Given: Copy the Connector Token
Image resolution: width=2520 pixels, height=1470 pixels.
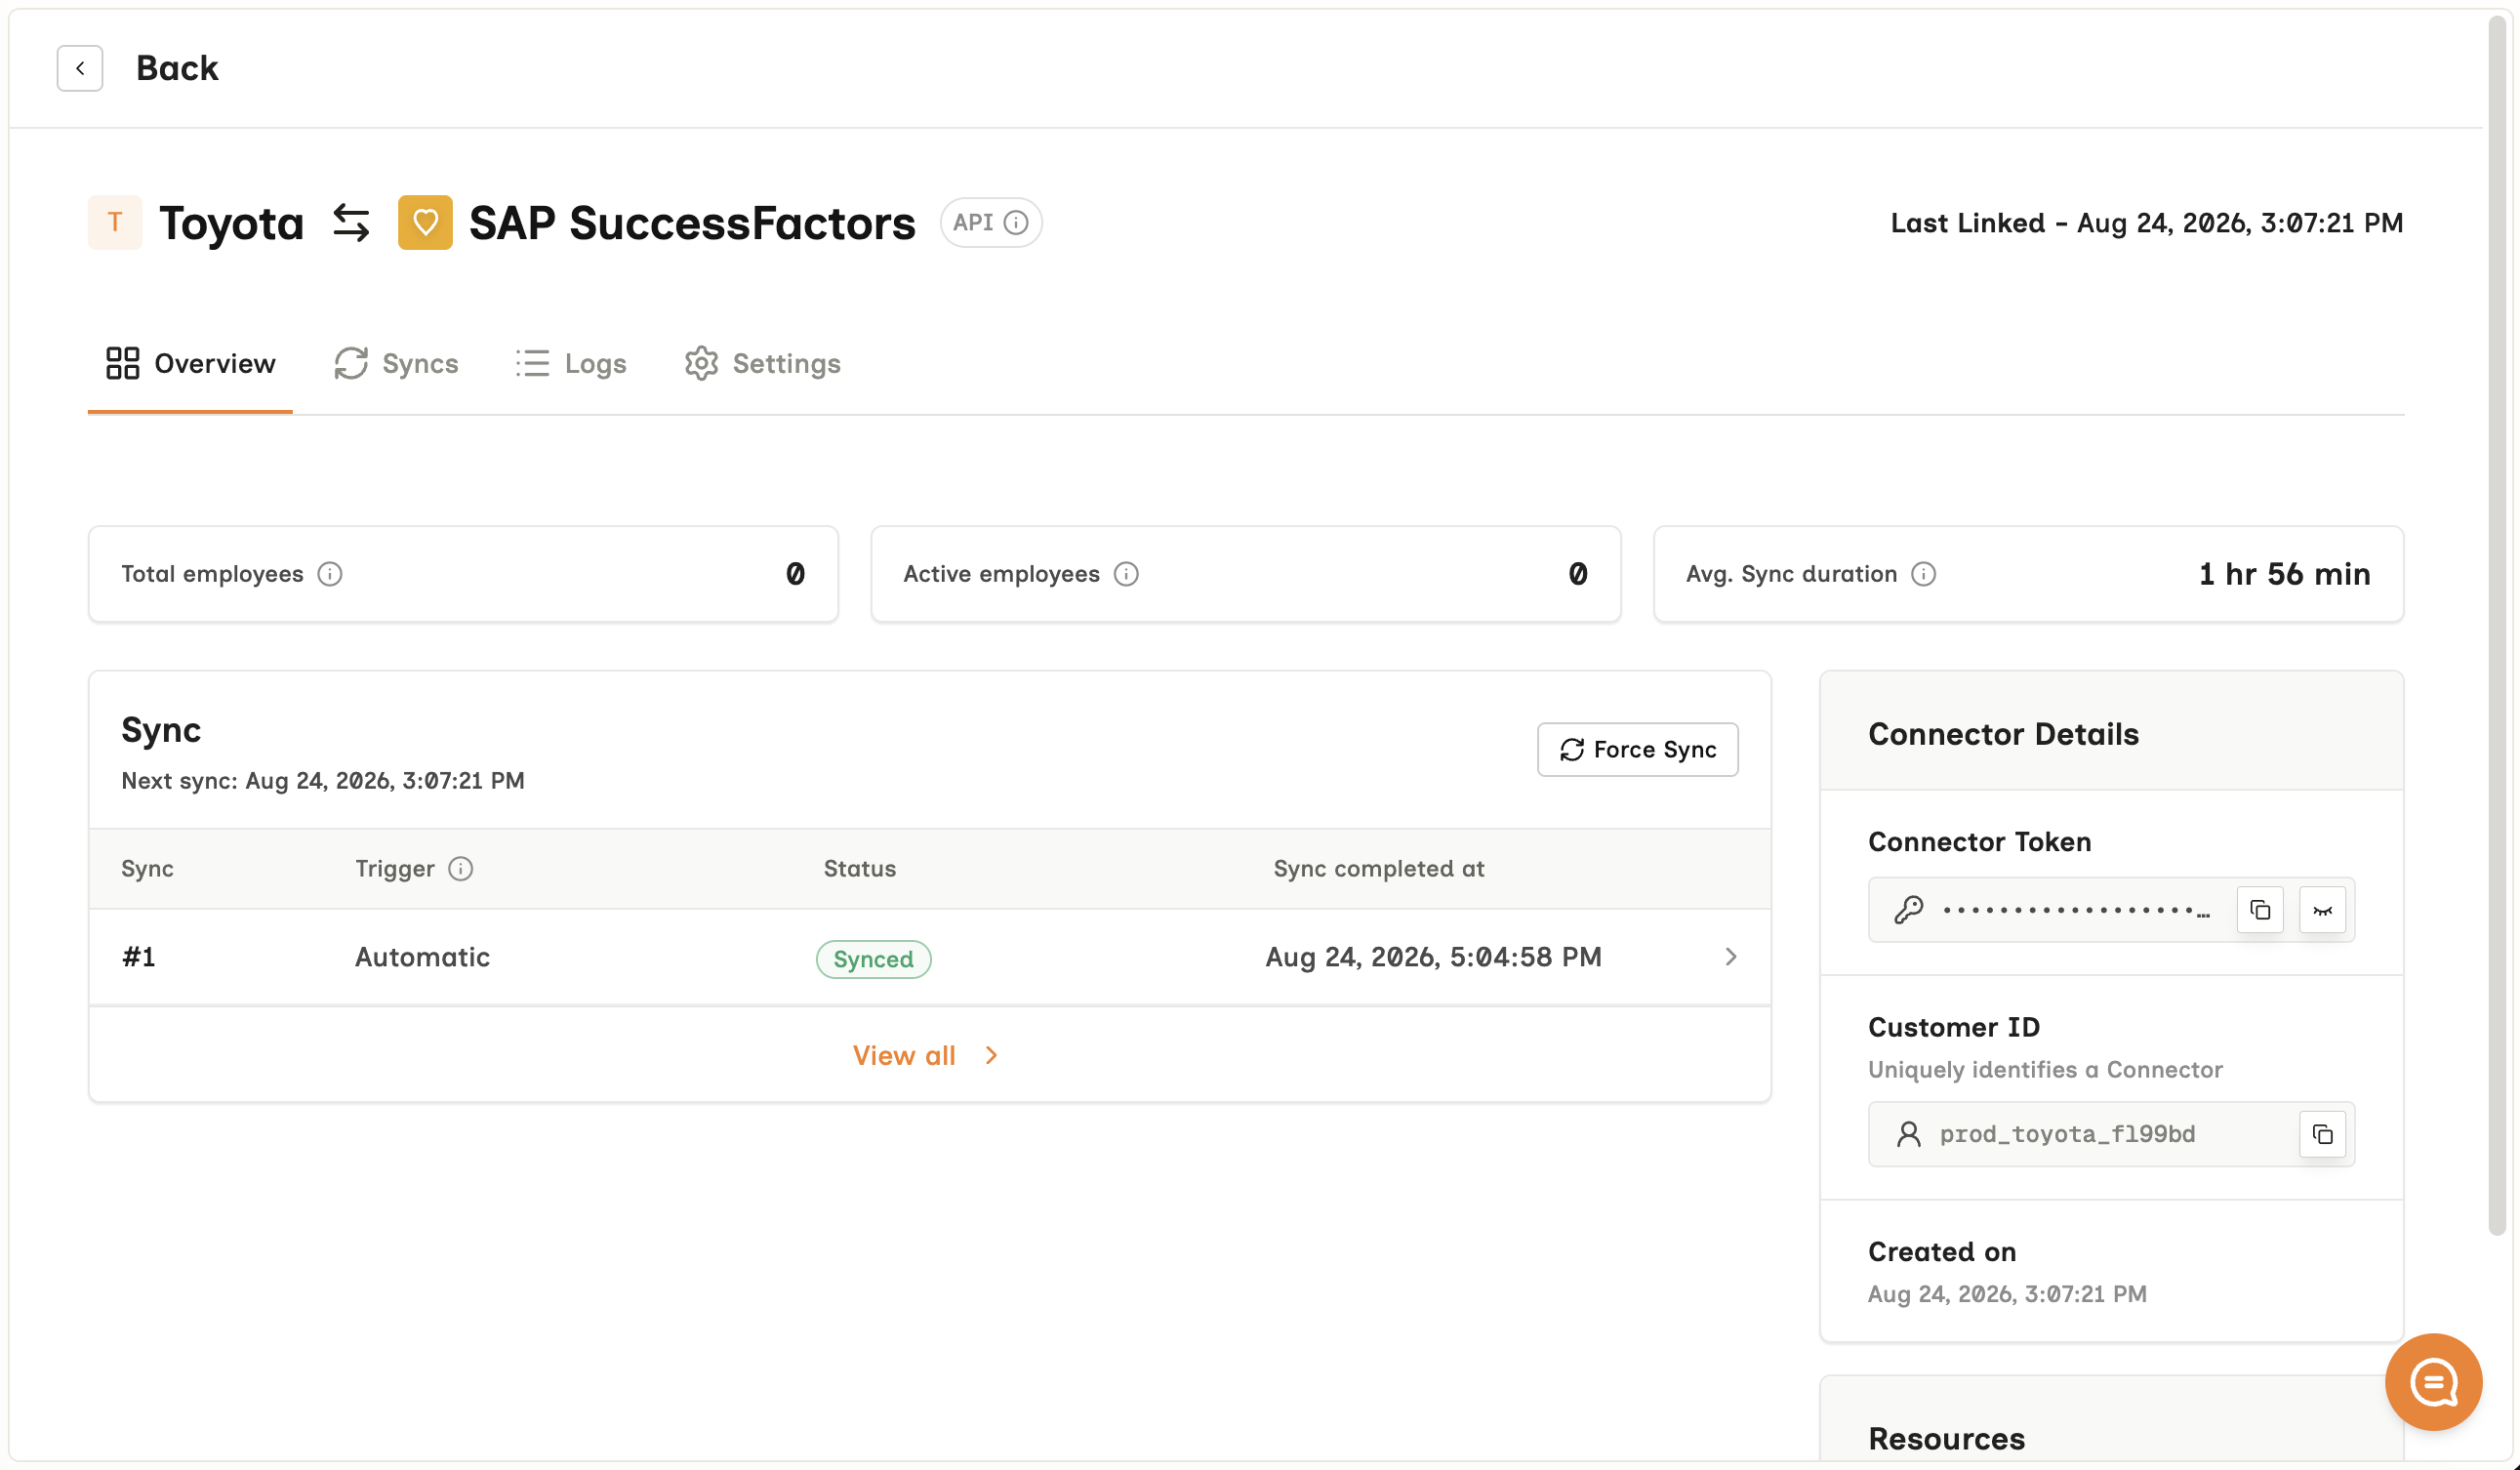Looking at the screenshot, I should click(x=2260, y=910).
